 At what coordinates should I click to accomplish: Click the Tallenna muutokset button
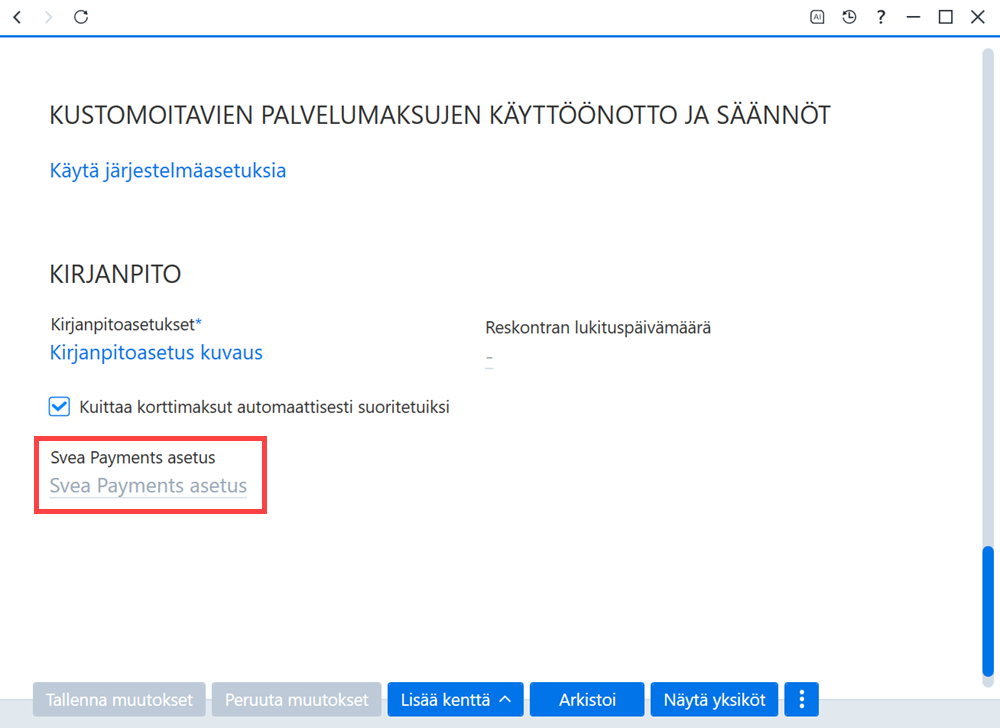[x=119, y=699]
